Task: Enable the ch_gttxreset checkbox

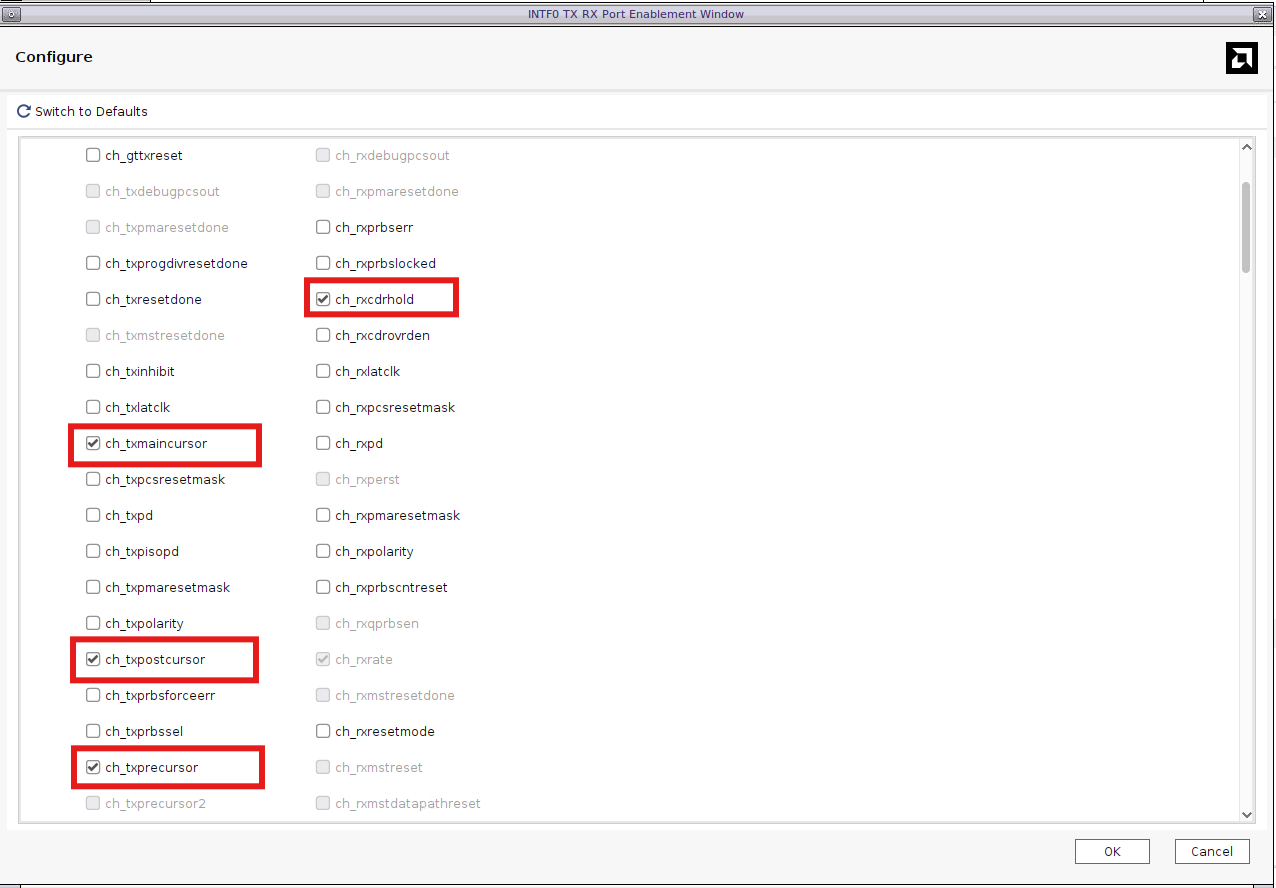Action: tap(93, 155)
